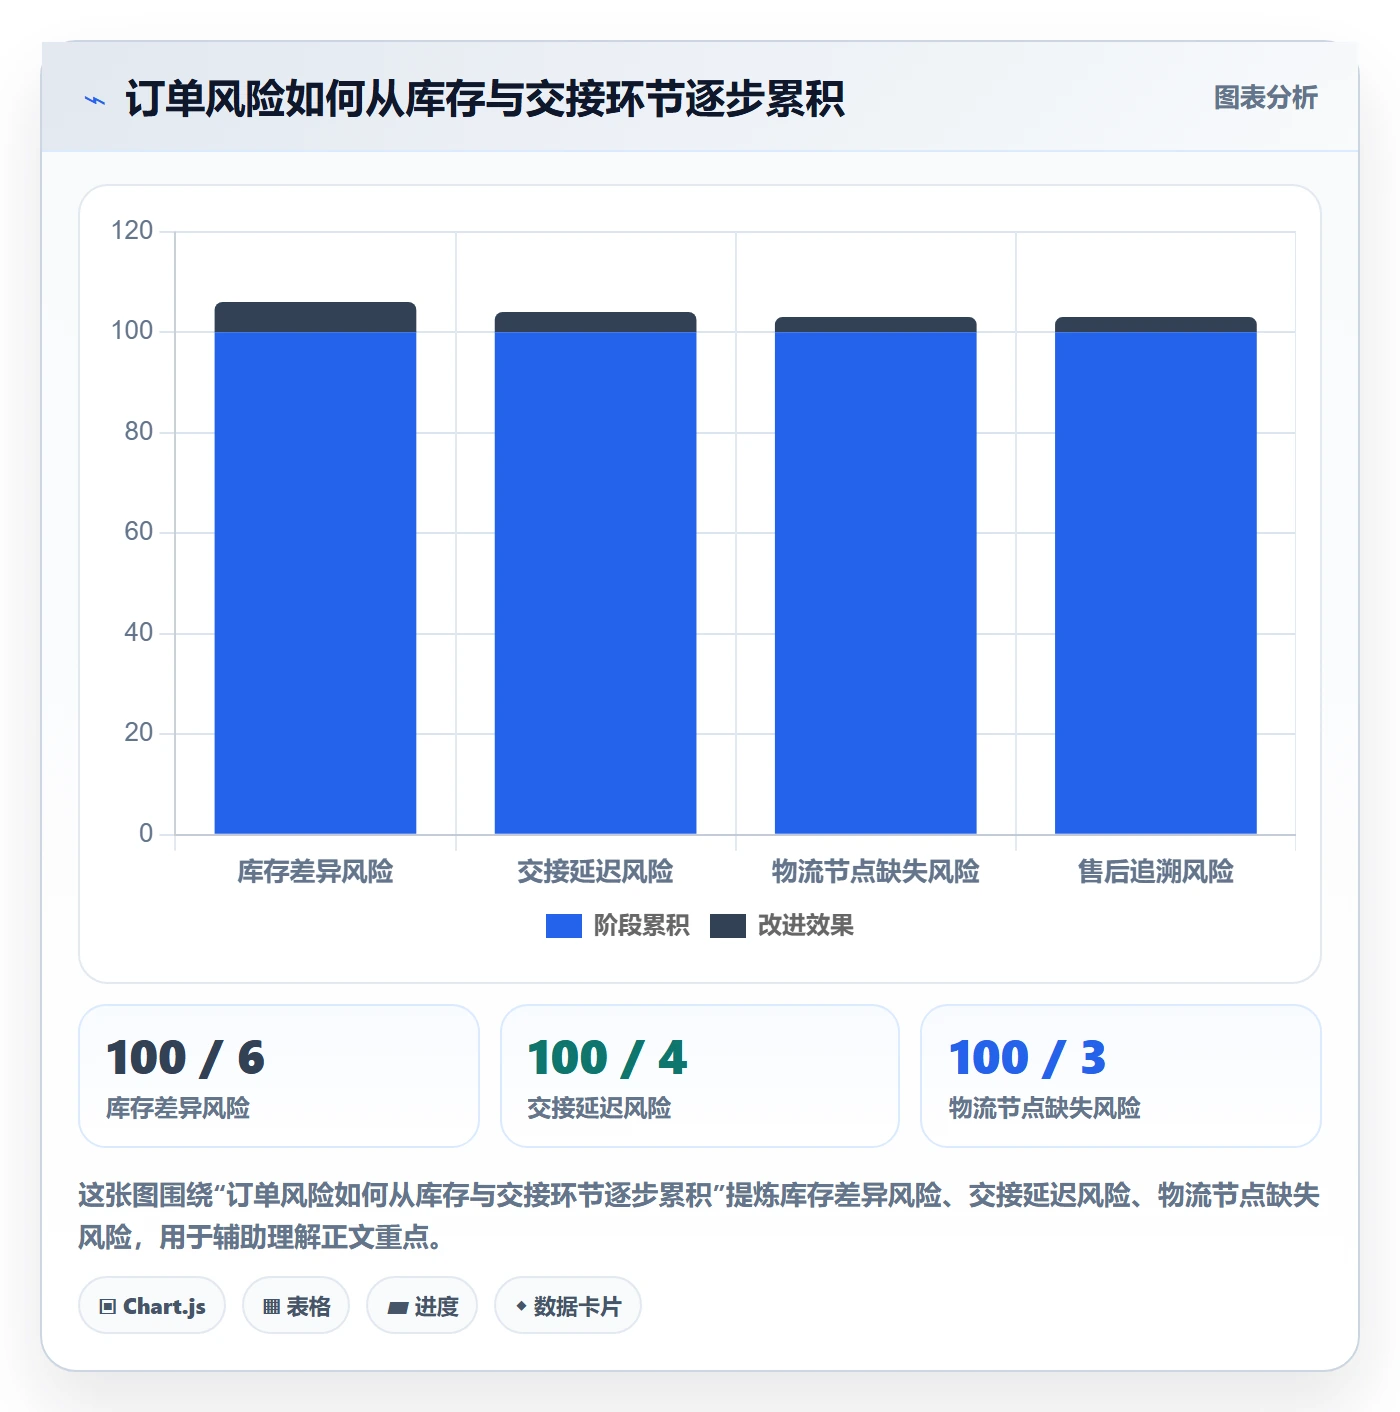
Task: Click the progress icon in 进度 tag
Action: pyautogui.click(x=397, y=1307)
